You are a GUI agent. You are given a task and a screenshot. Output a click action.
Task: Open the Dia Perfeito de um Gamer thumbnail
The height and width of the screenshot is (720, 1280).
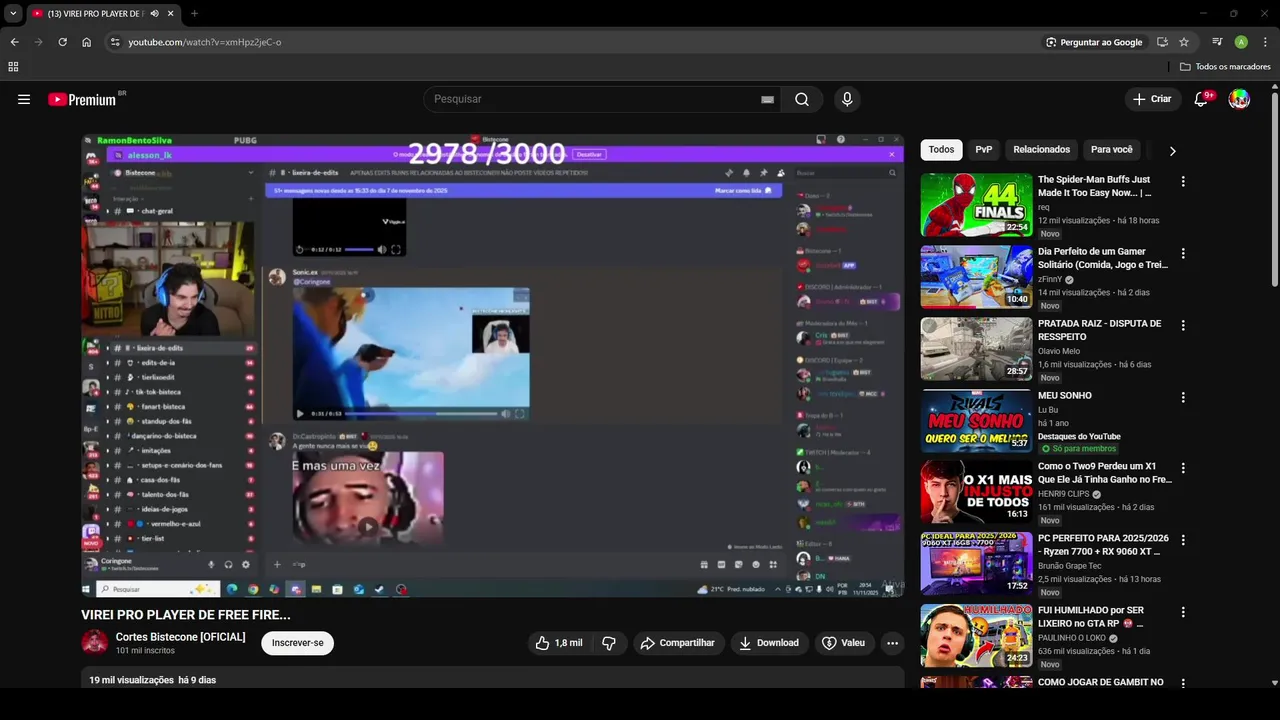(x=976, y=277)
